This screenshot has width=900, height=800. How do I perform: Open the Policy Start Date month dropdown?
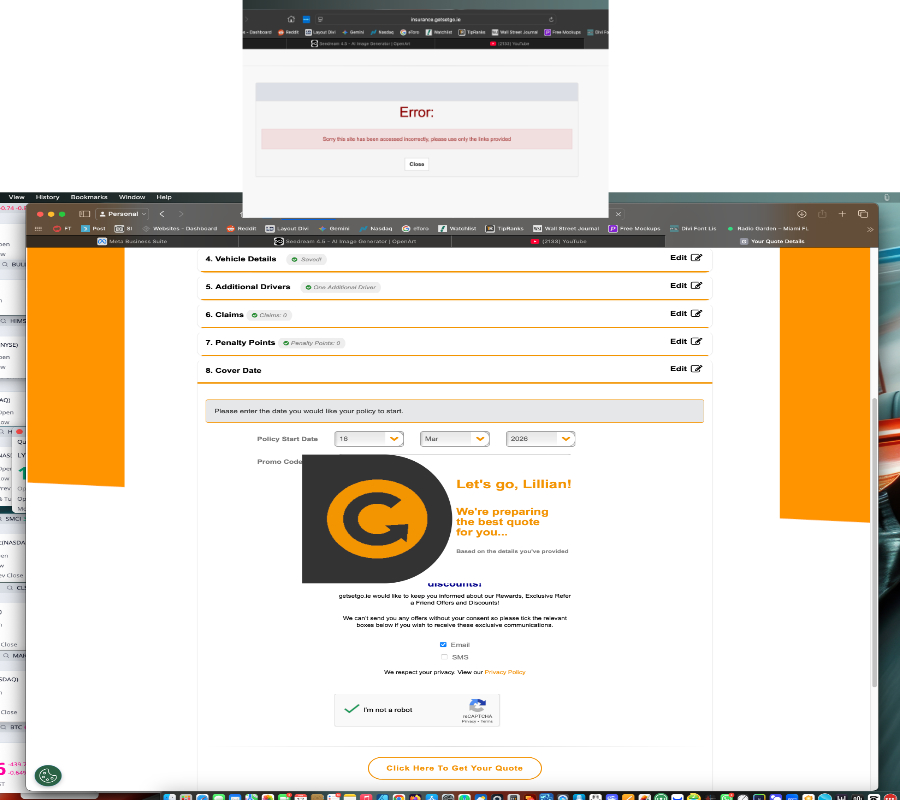pyautogui.click(x=455, y=438)
